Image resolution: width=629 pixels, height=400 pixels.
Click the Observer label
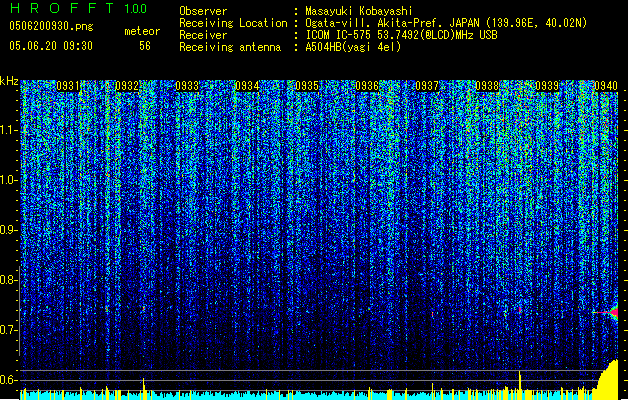pyautogui.click(x=203, y=11)
